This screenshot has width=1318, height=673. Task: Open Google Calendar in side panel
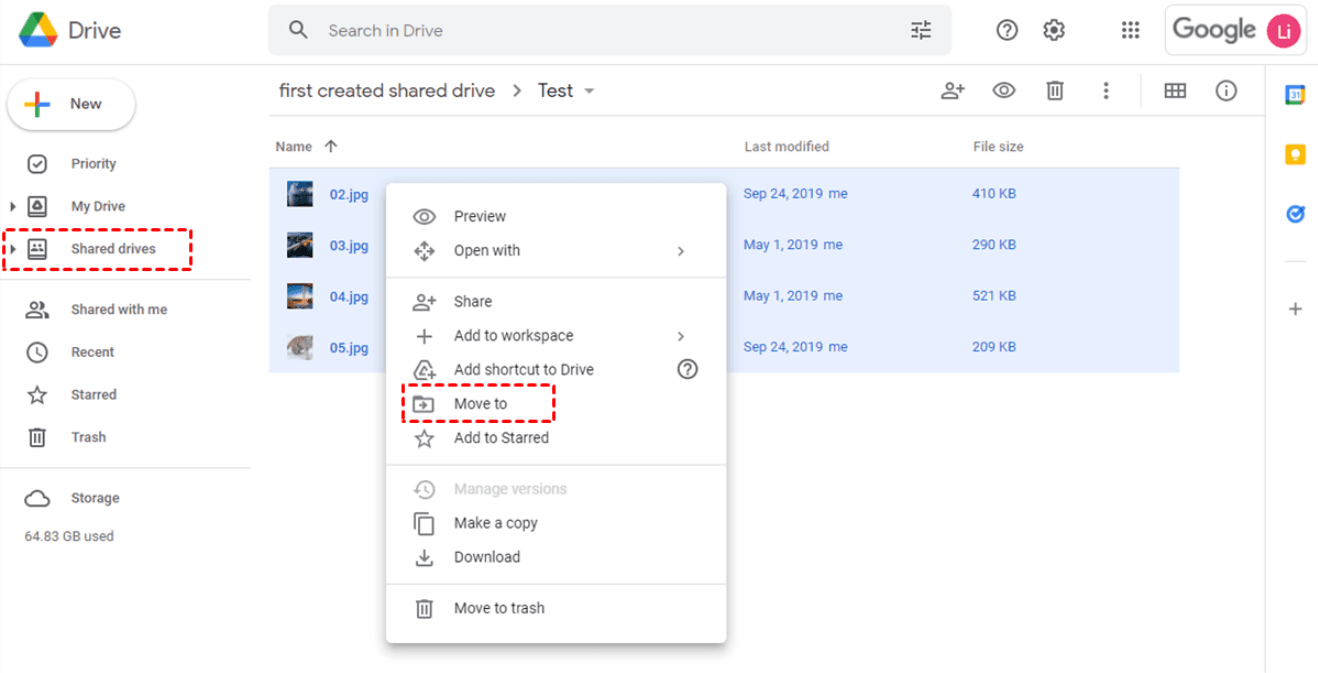tap(1295, 95)
